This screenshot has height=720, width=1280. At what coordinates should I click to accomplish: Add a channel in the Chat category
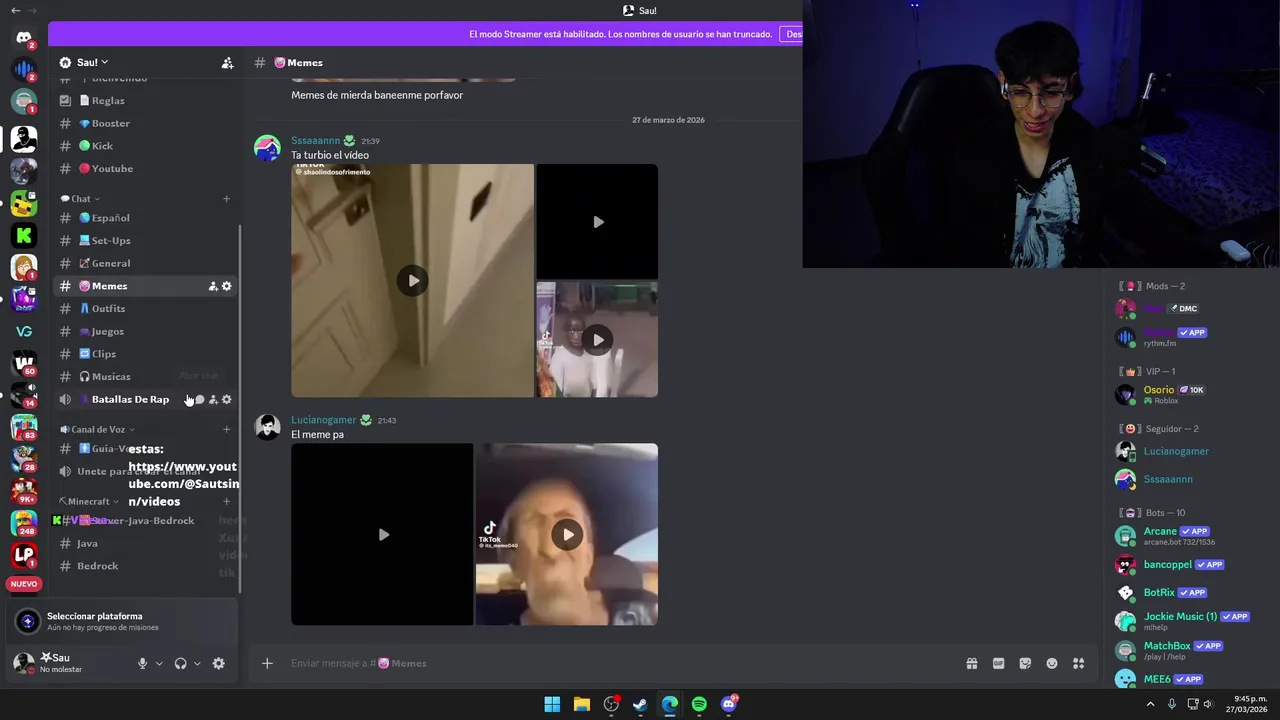[226, 199]
